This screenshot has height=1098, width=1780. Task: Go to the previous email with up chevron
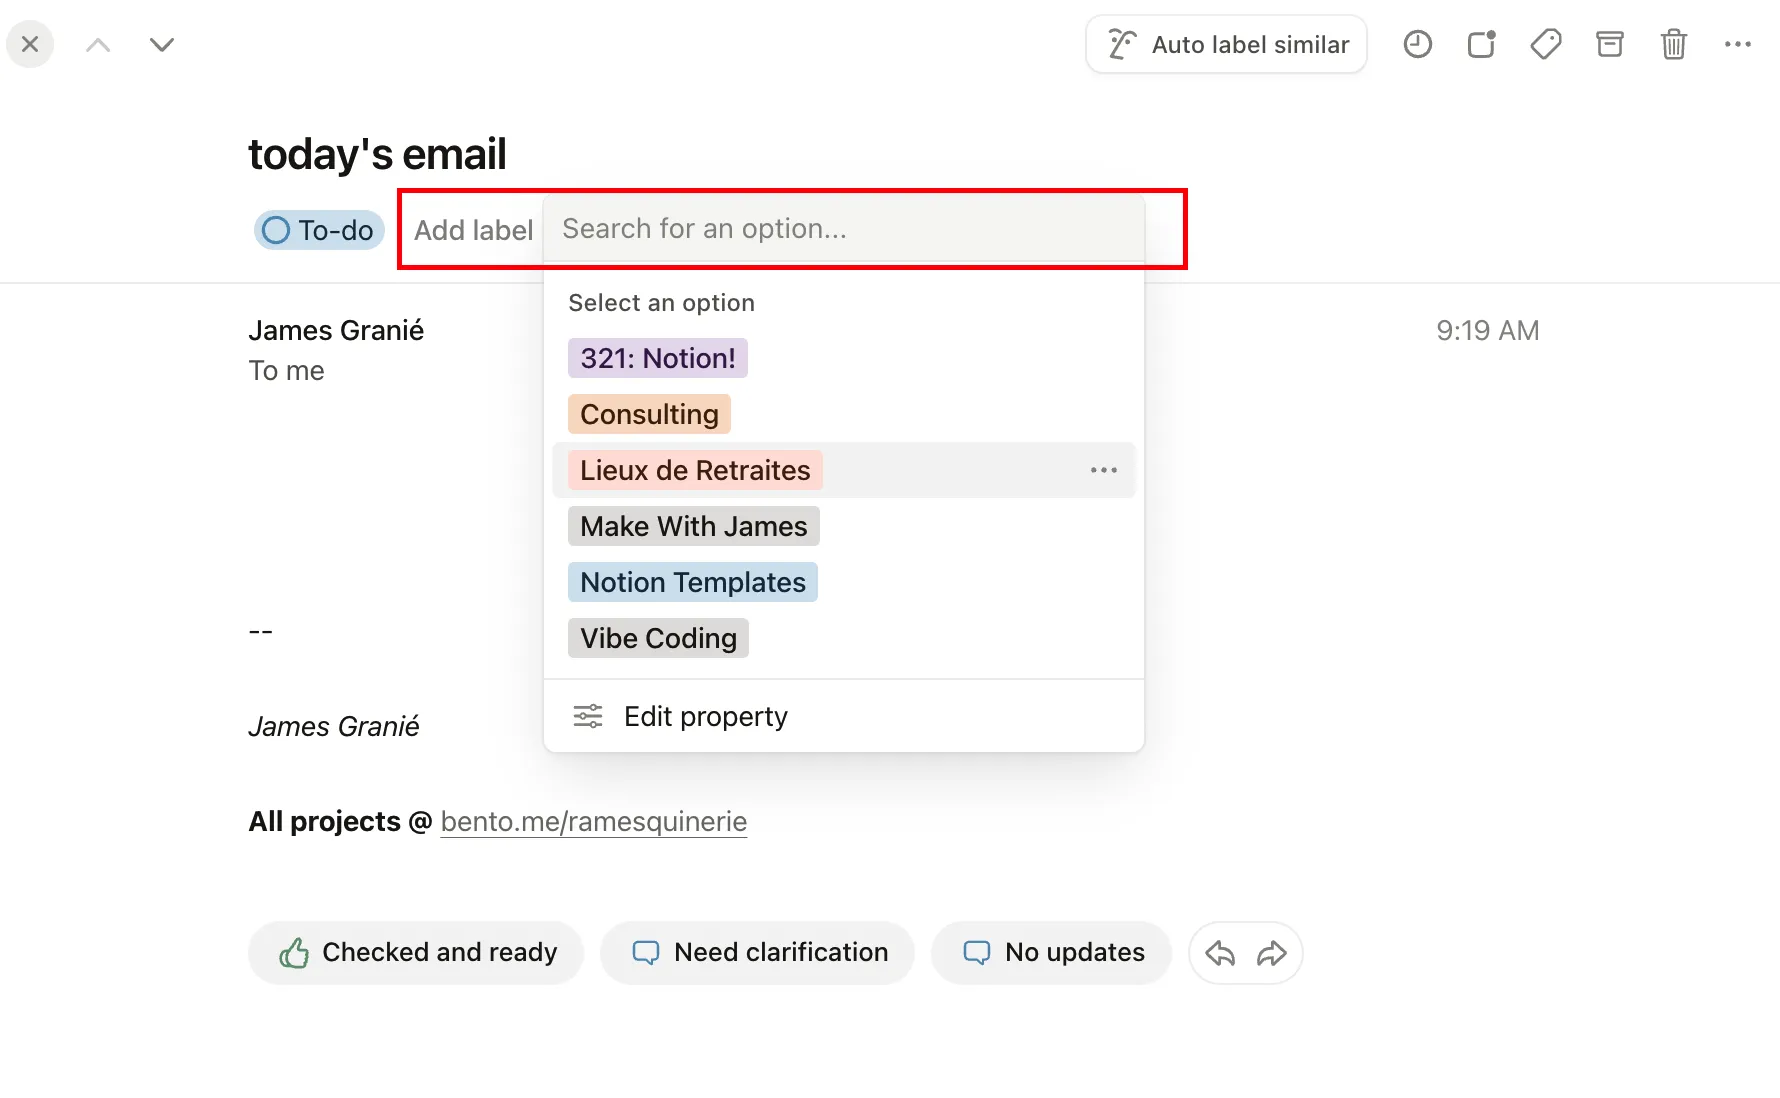pos(98,45)
